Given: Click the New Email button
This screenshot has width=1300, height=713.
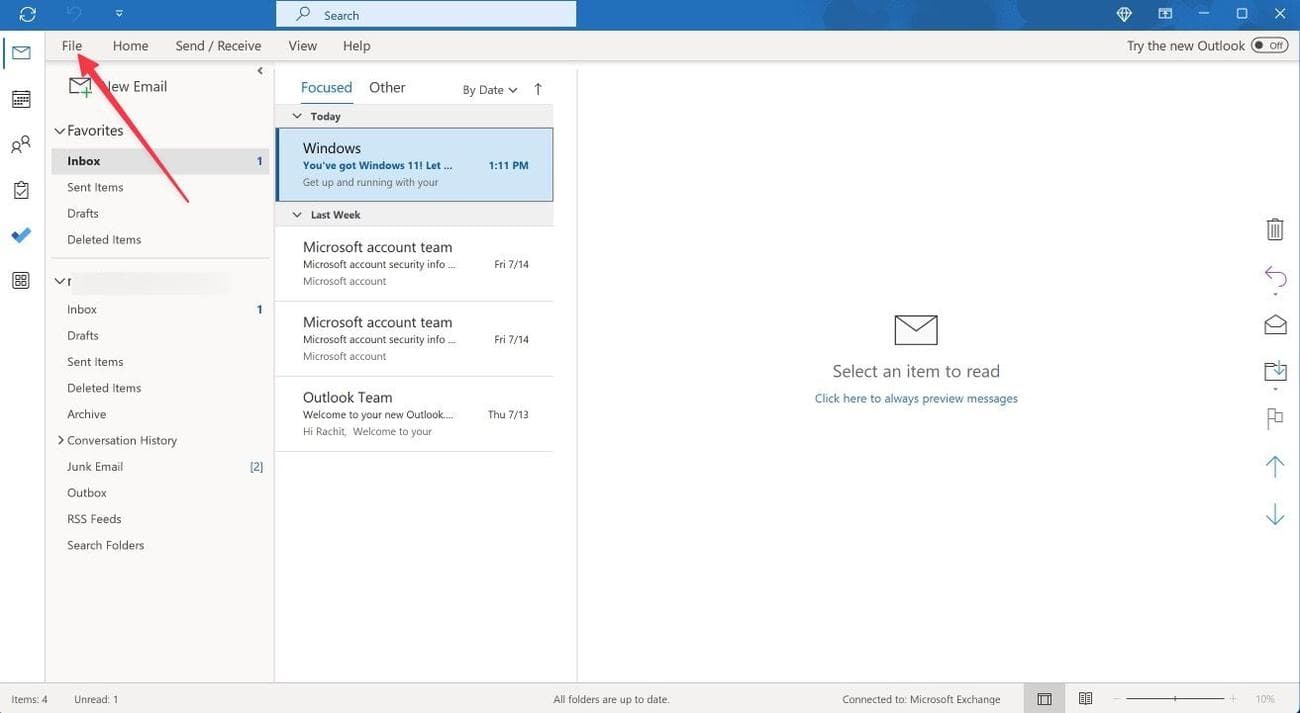Looking at the screenshot, I should (x=118, y=87).
